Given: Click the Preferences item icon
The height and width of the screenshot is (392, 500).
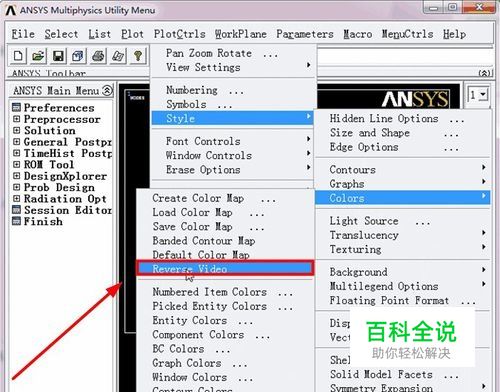Looking at the screenshot, I should click(x=16, y=107).
